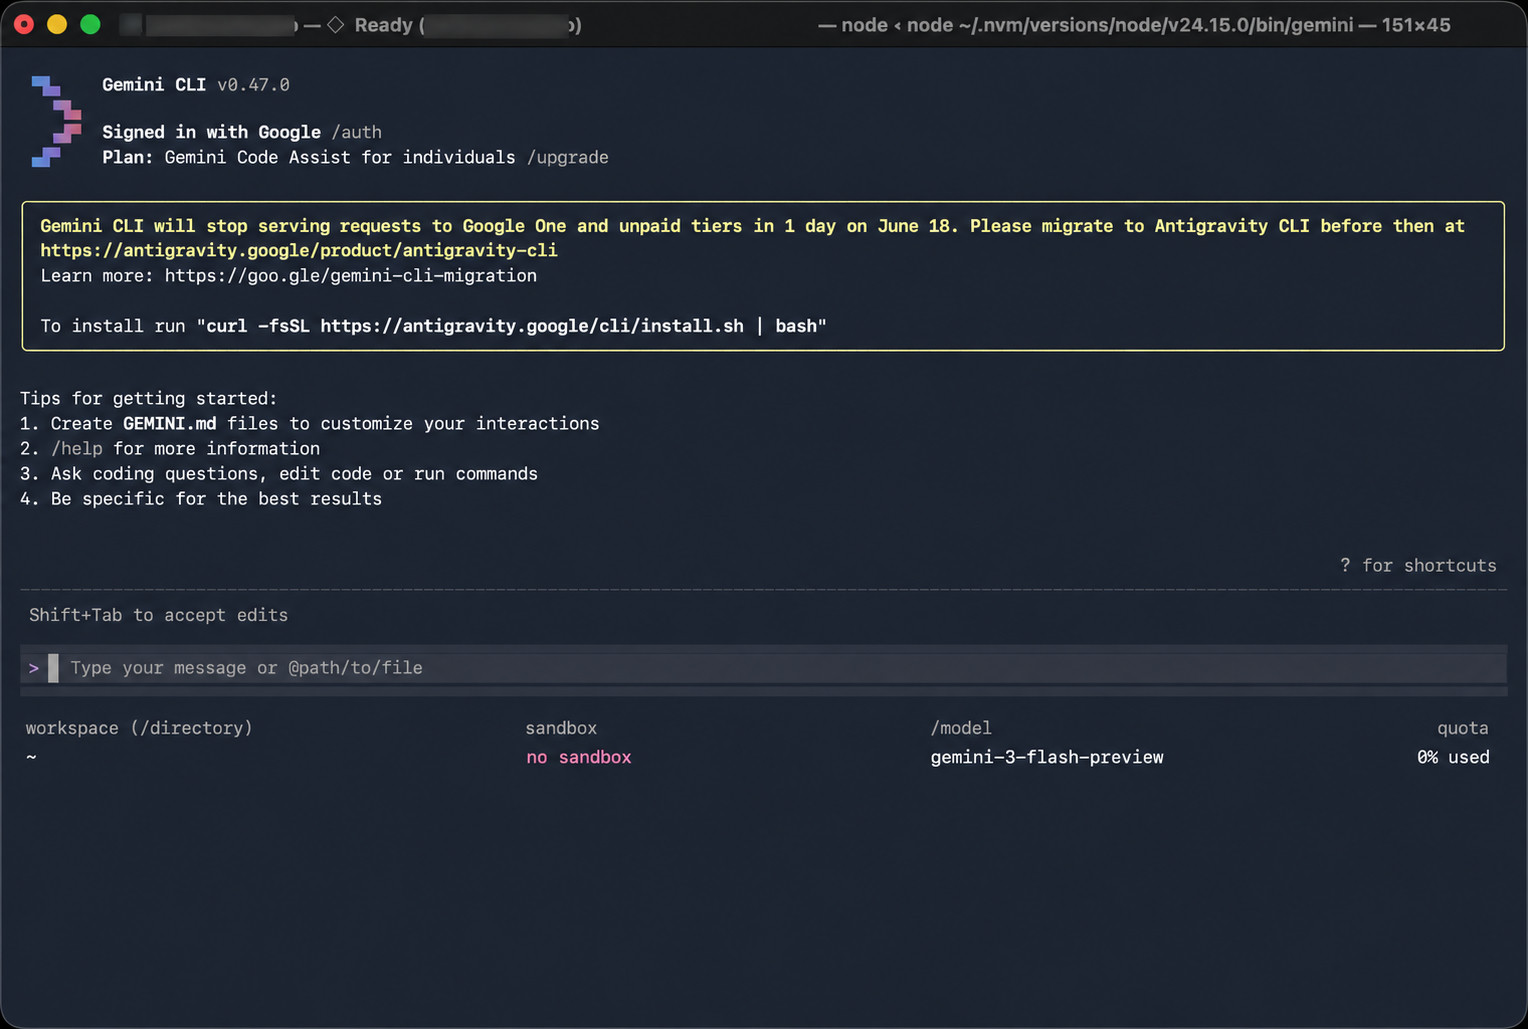Click the version number v0.47.0

click(x=253, y=85)
